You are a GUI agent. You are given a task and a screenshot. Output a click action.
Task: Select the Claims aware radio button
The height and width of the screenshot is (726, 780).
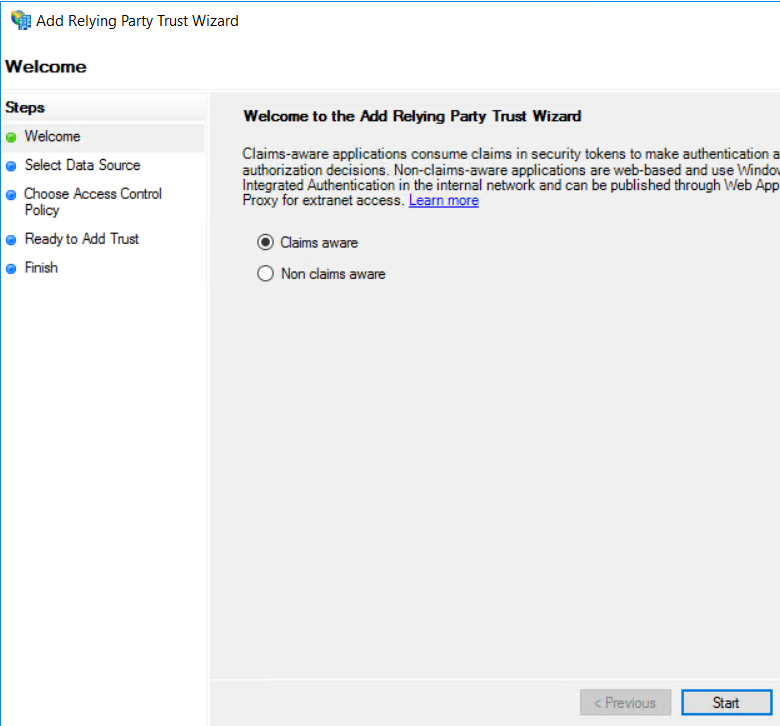tap(266, 242)
